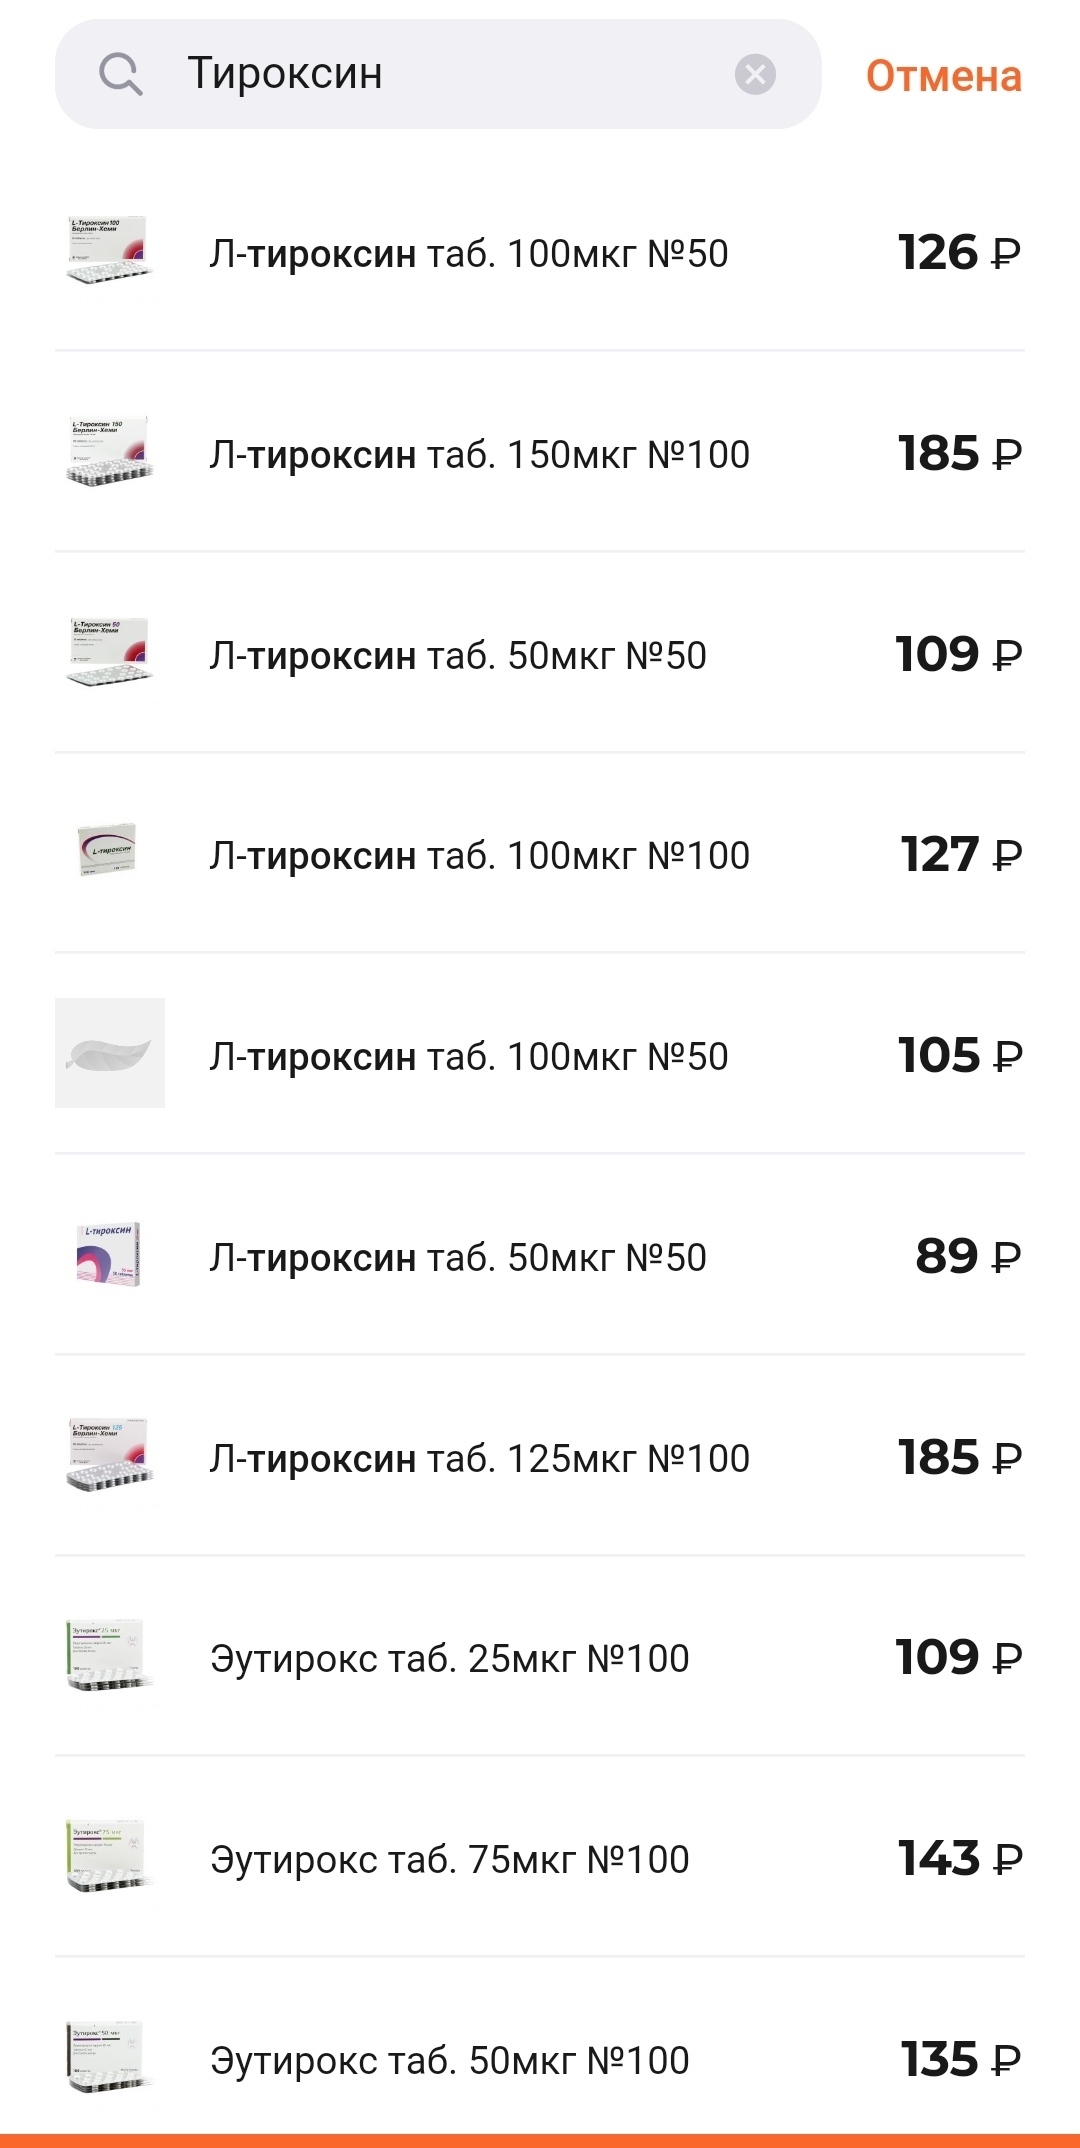Tap the search magnifier icon
The image size is (1080, 2148).
point(121,74)
